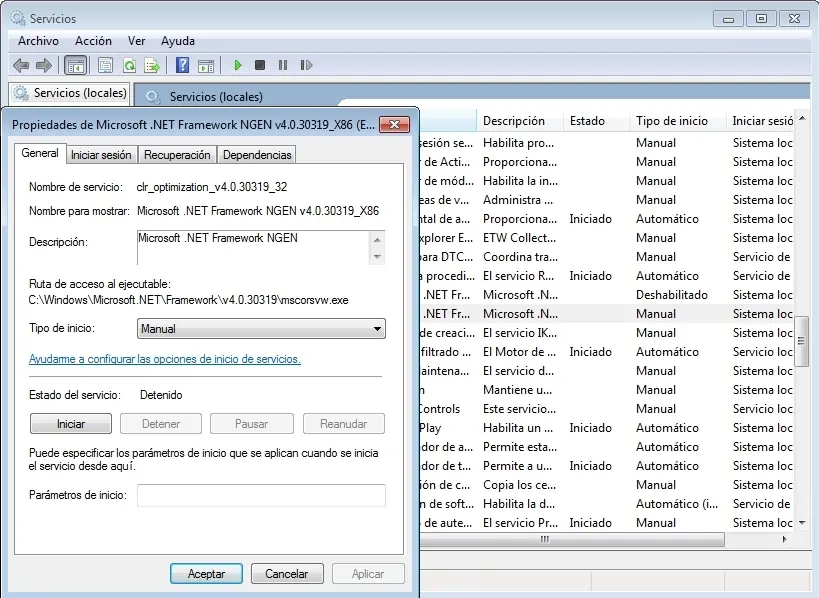The image size is (819, 598).
Task: Close the properties dialog with red X
Action: click(x=394, y=124)
